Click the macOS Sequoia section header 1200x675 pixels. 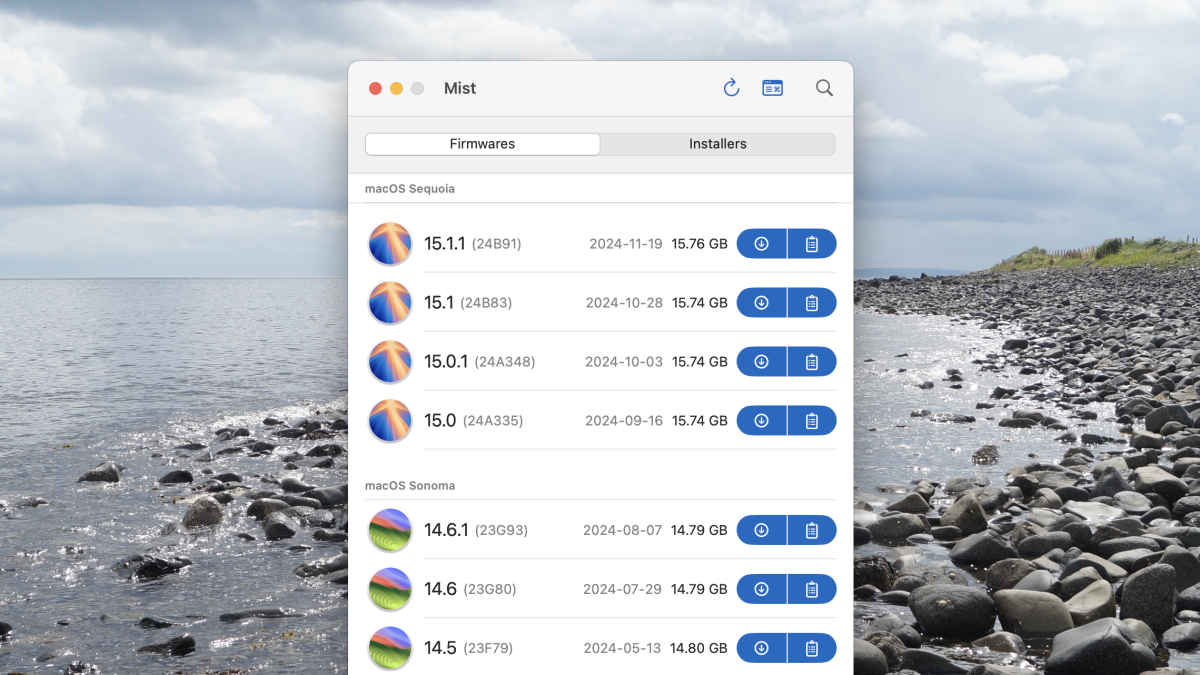(410, 189)
